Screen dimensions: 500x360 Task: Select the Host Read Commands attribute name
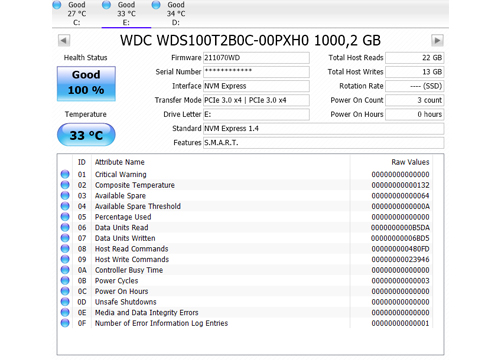131,249
